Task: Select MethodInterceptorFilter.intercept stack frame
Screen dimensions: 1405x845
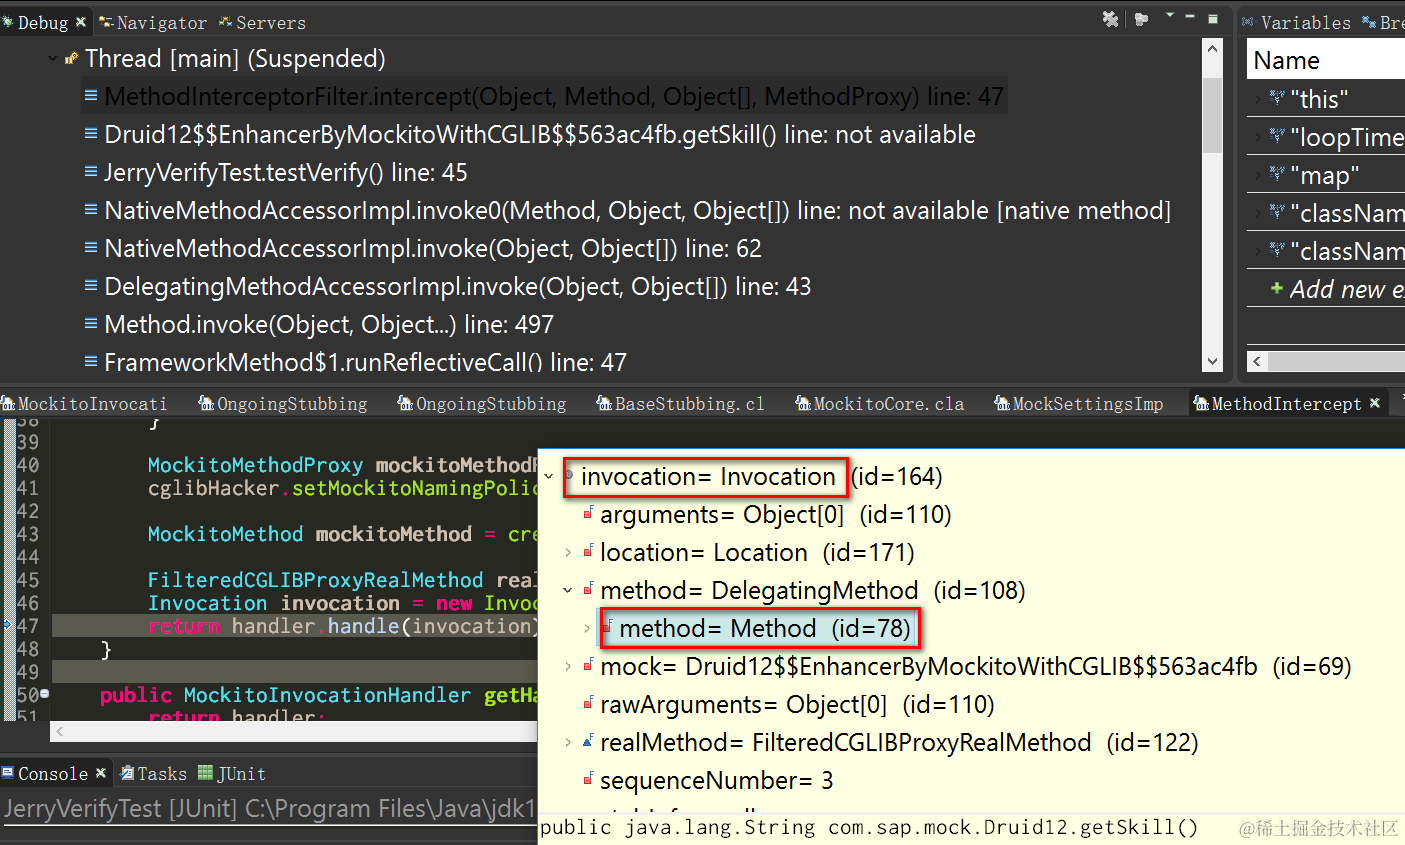Action: 553,97
